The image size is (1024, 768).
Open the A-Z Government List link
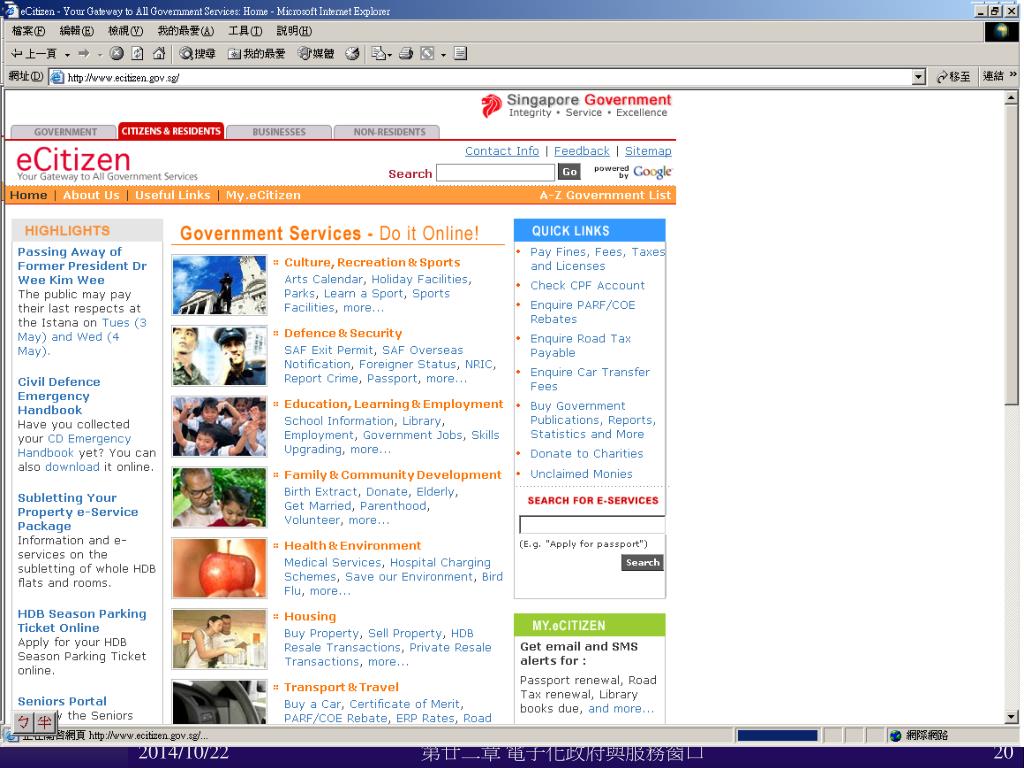(x=605, y=195)
